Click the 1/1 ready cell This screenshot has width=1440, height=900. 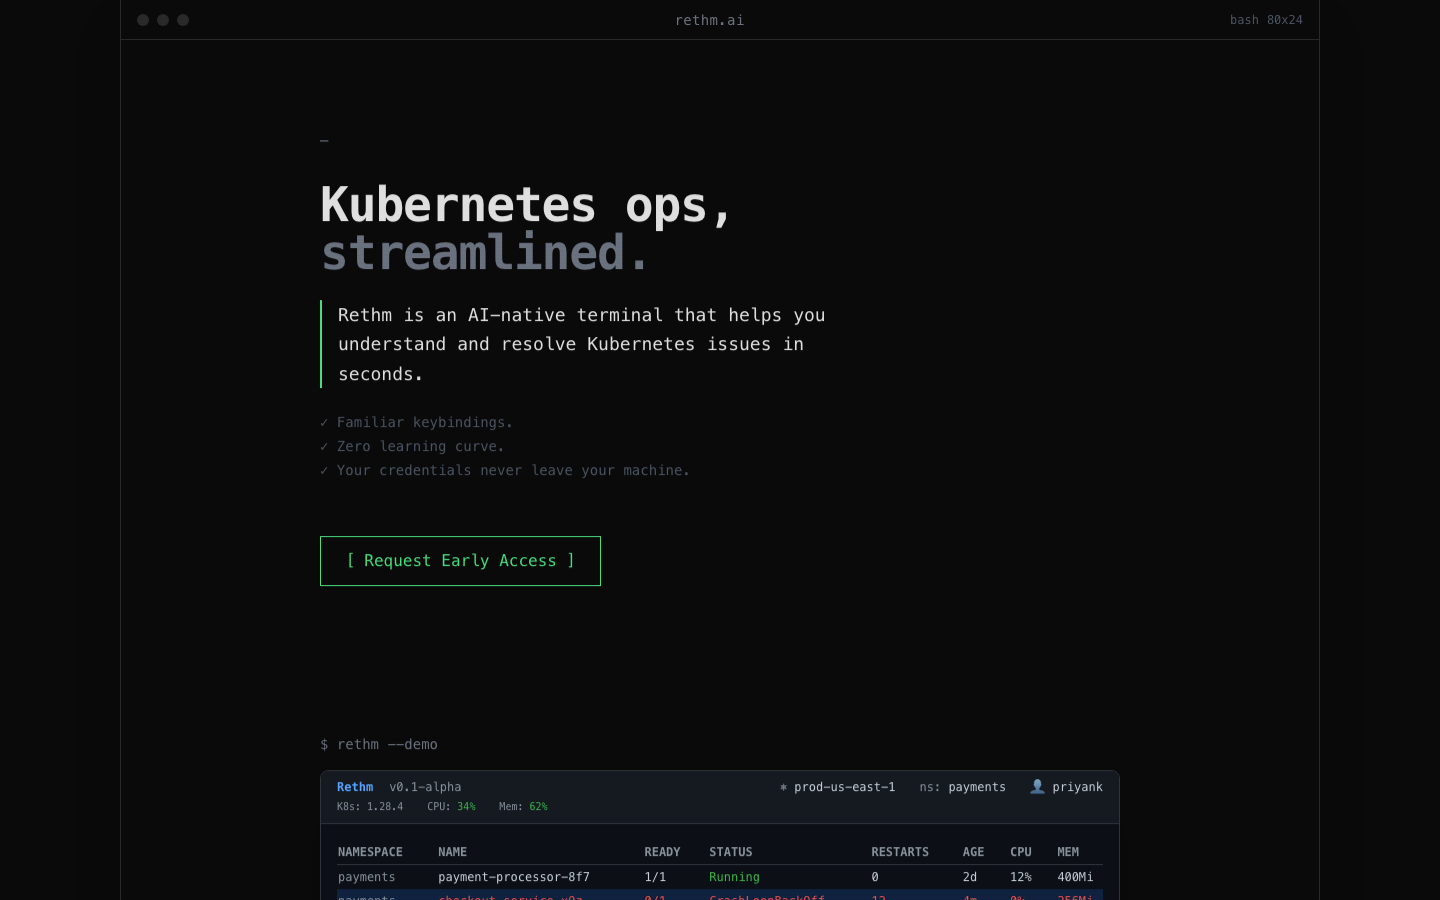click(655, 877)
